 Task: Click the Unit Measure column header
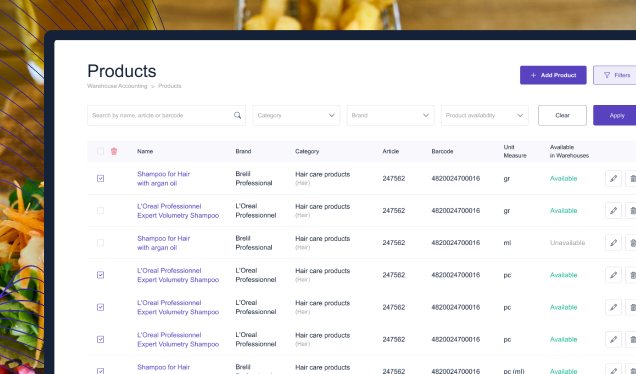[x=515, y=151]
